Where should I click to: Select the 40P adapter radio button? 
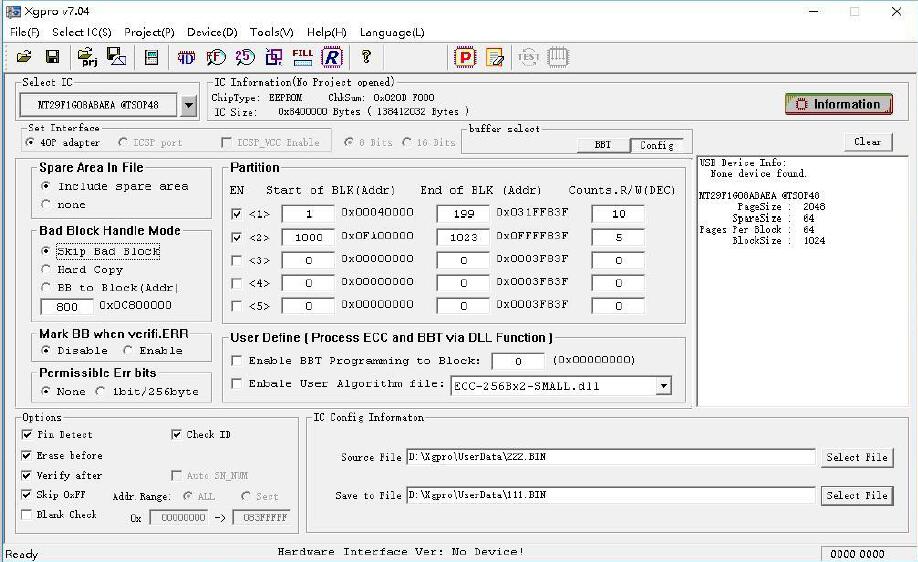pos(30,142)
